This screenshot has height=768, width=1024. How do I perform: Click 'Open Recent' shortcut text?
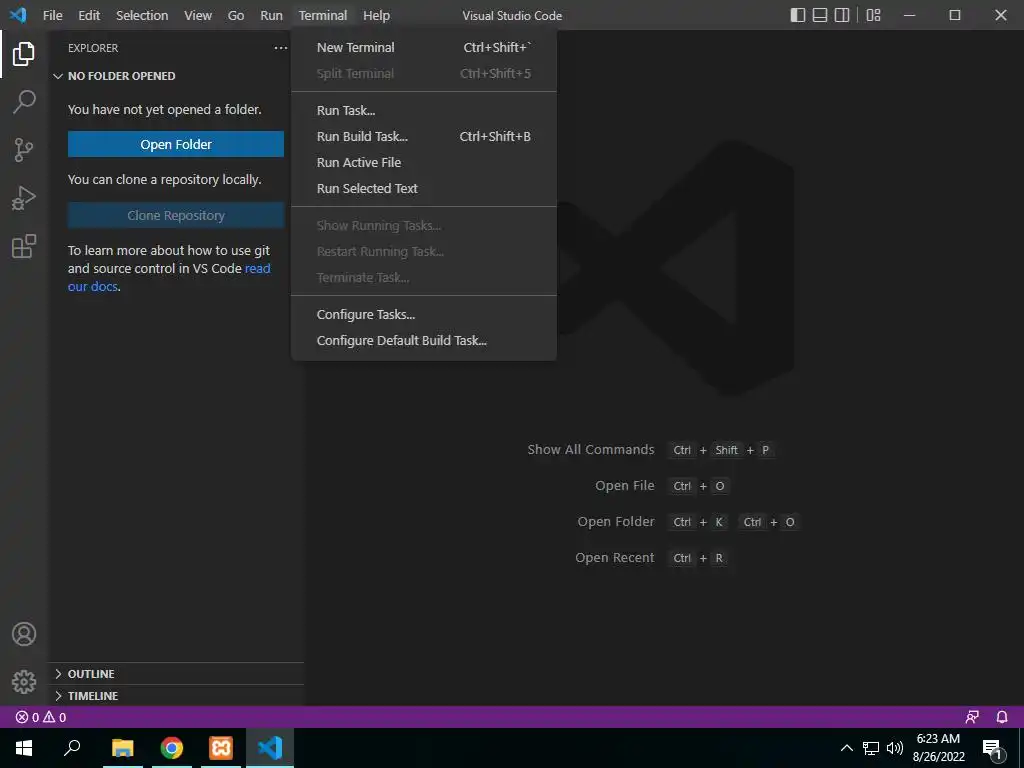[615, 558]
